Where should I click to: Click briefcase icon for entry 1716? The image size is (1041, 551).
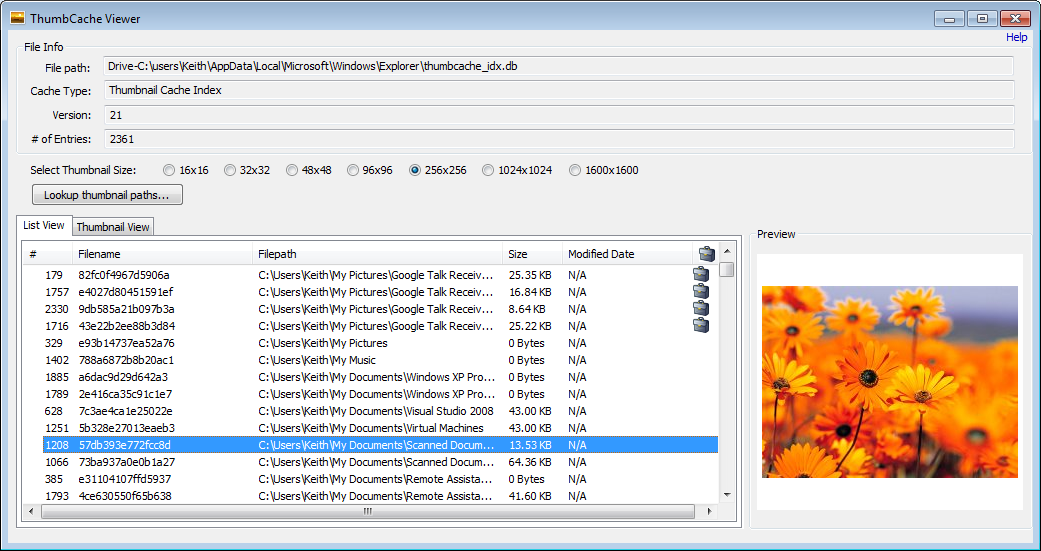(x=701, y=326)
